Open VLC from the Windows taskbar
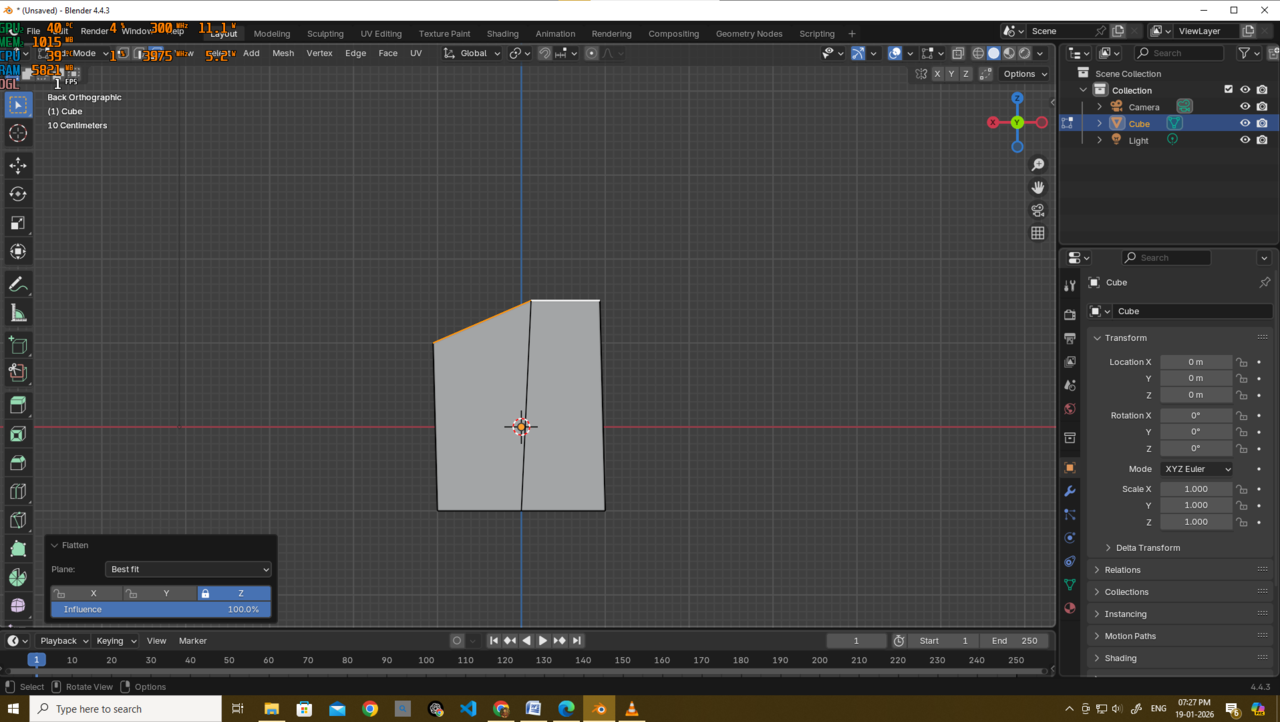 pyautogui.click(x=631, y=709)
